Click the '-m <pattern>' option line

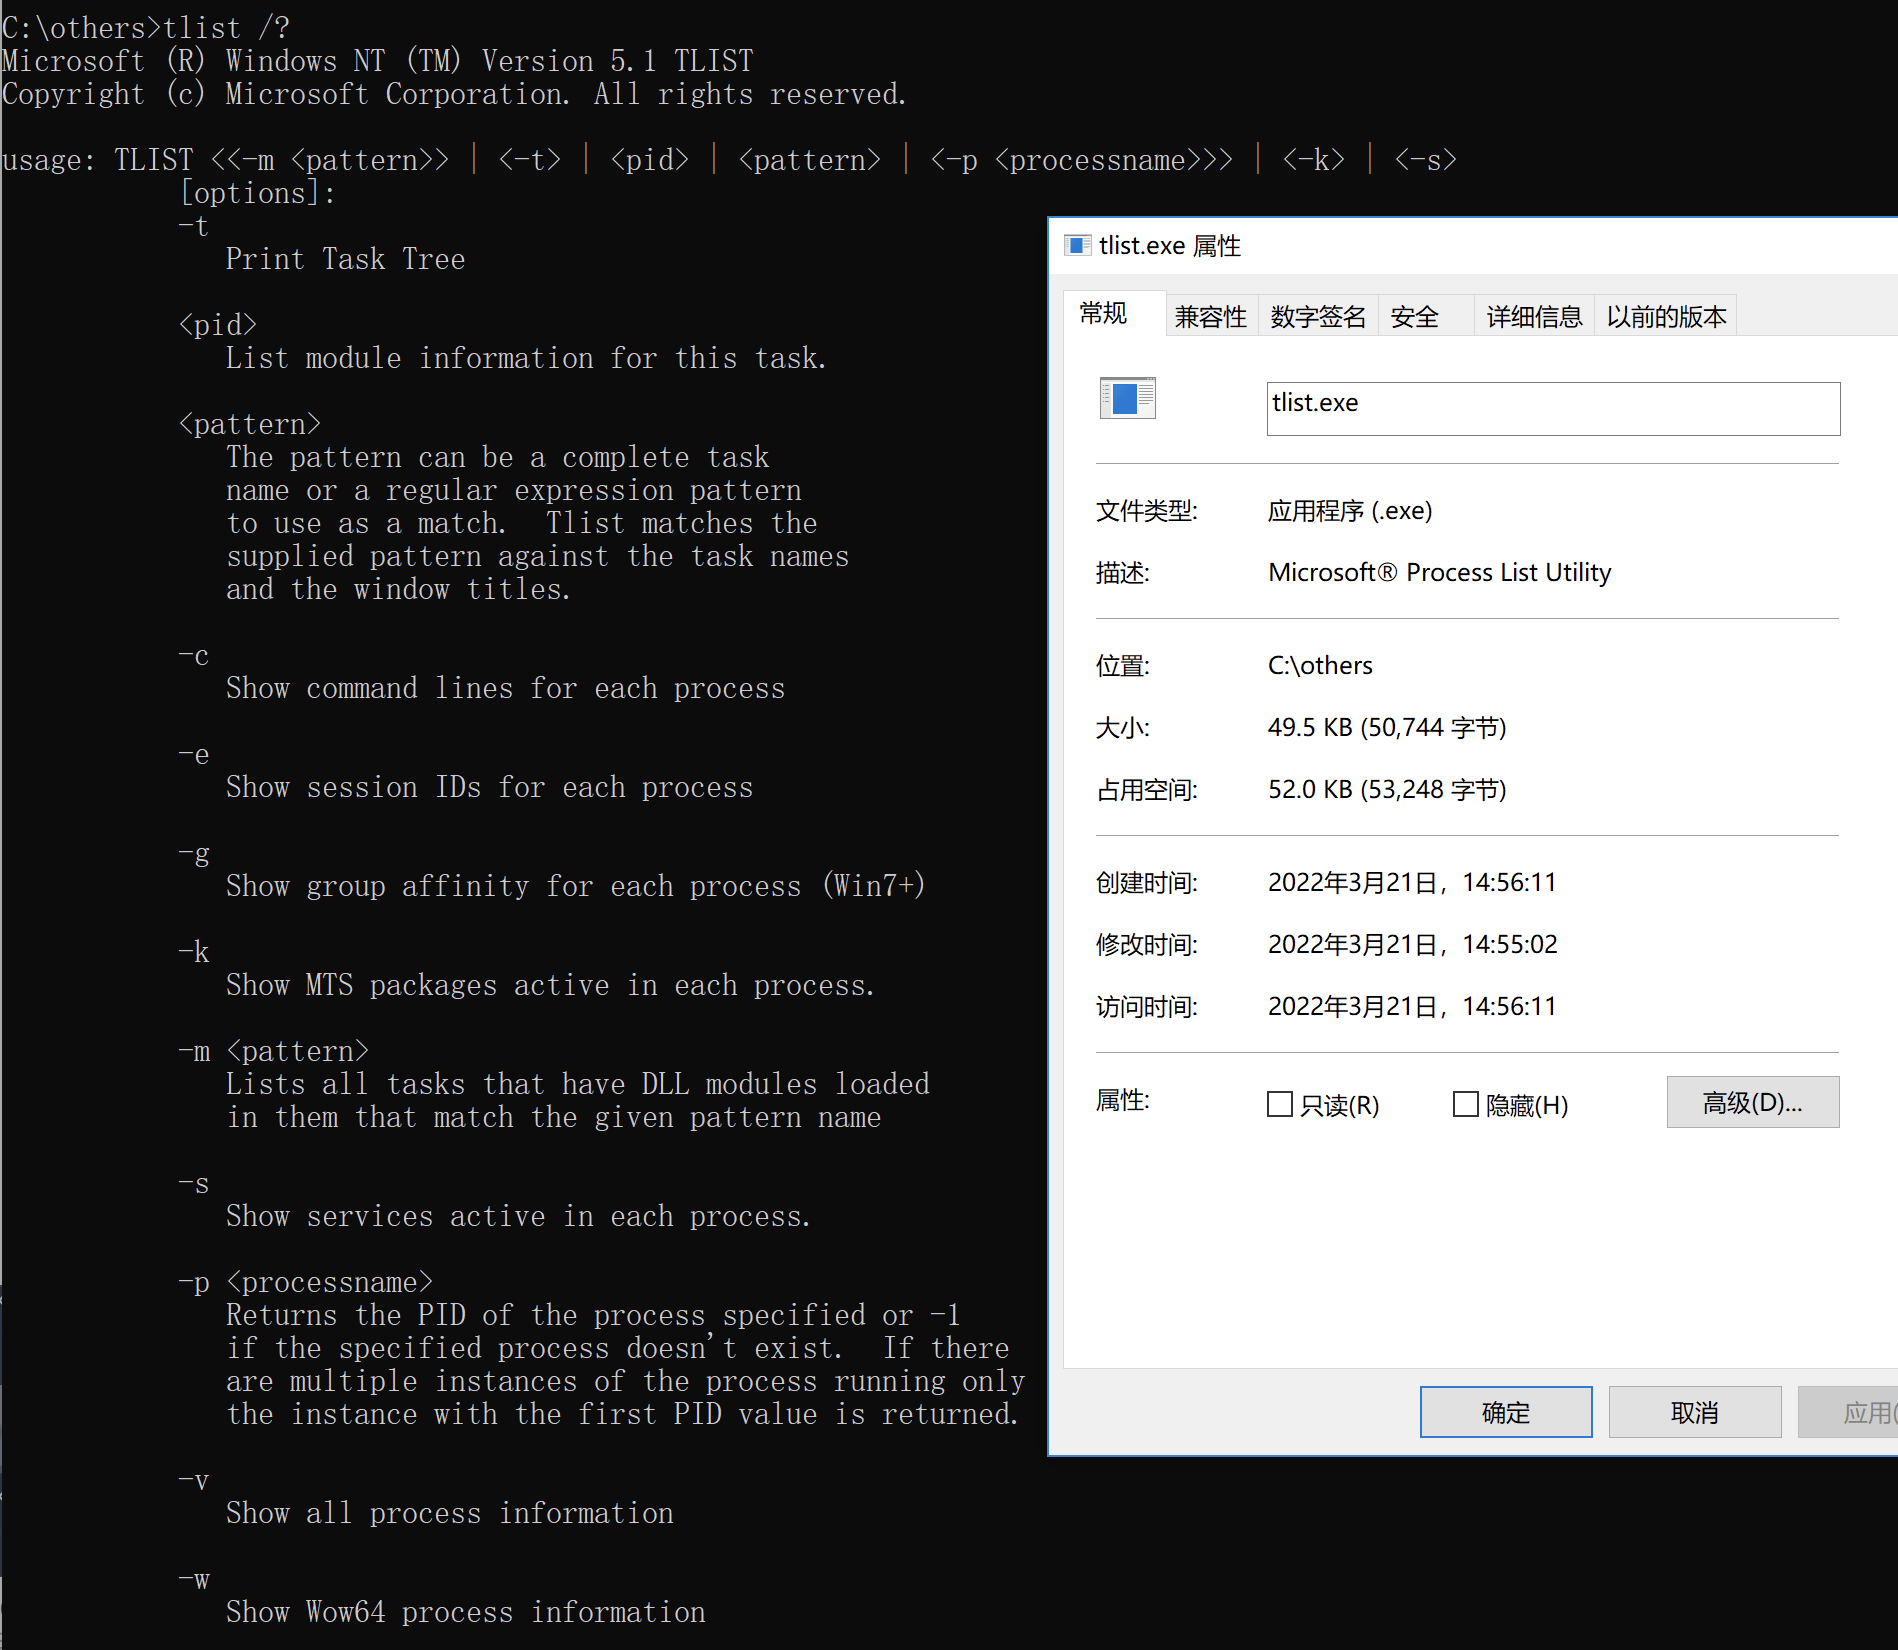tap(273, 1052)
